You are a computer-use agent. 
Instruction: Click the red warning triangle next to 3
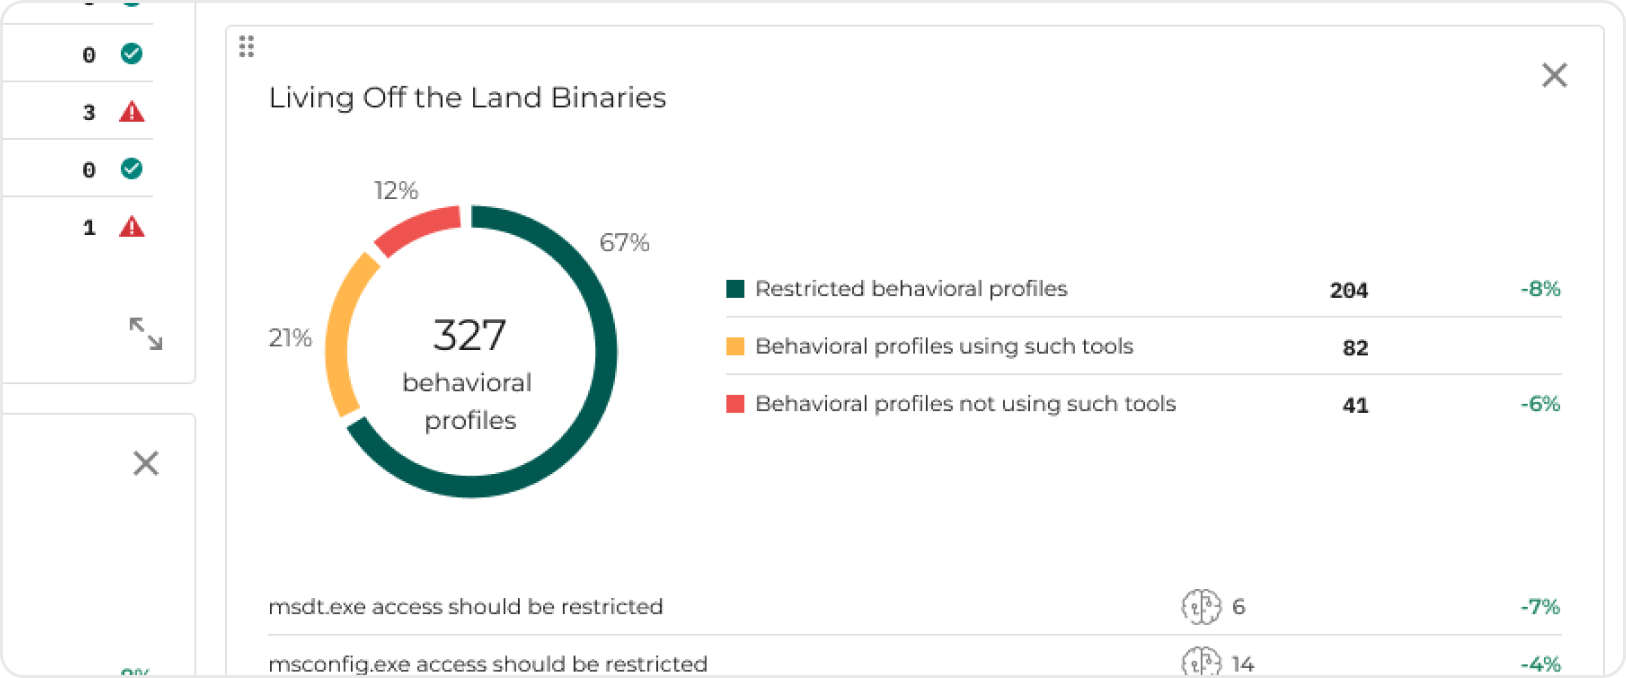point(131,111)
